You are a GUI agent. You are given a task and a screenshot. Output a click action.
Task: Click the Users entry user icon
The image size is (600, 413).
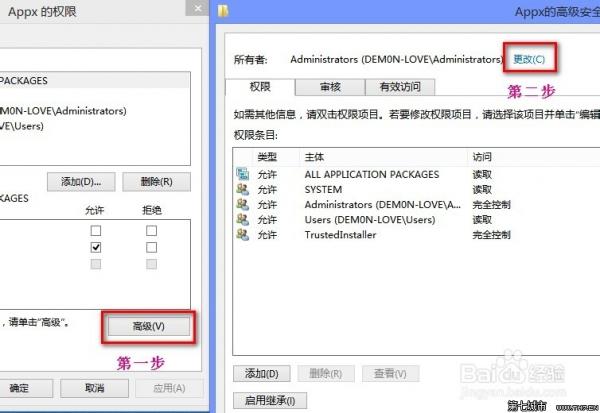[x=243, y=219]
